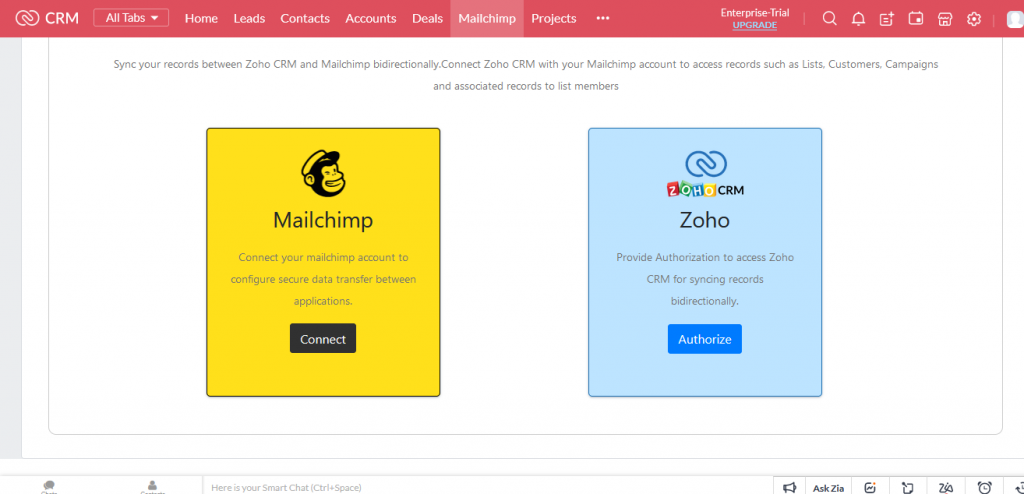Click the Zoho CRM logo in blue card
Screen dimensions: 1024x494
705,174
